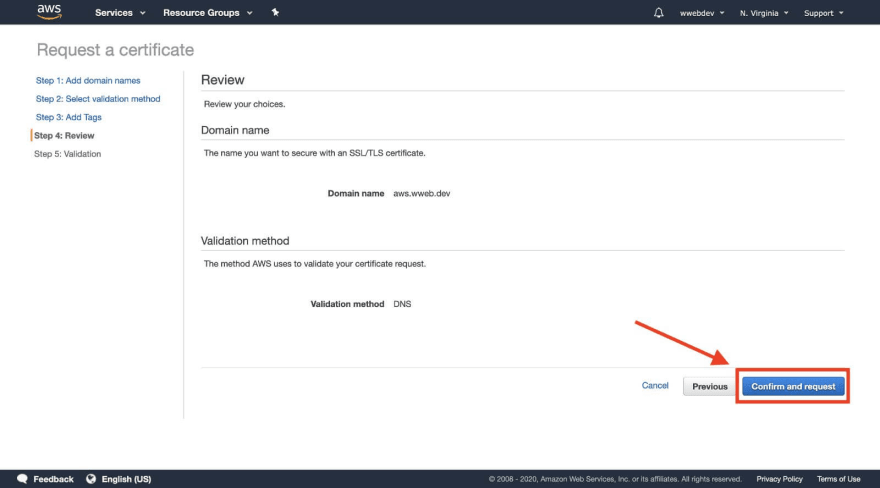Image resolution: width=880 pixels, height=488 pixels.
Task: Expand the Resource Groups dropdown
Action: (208, 12)
